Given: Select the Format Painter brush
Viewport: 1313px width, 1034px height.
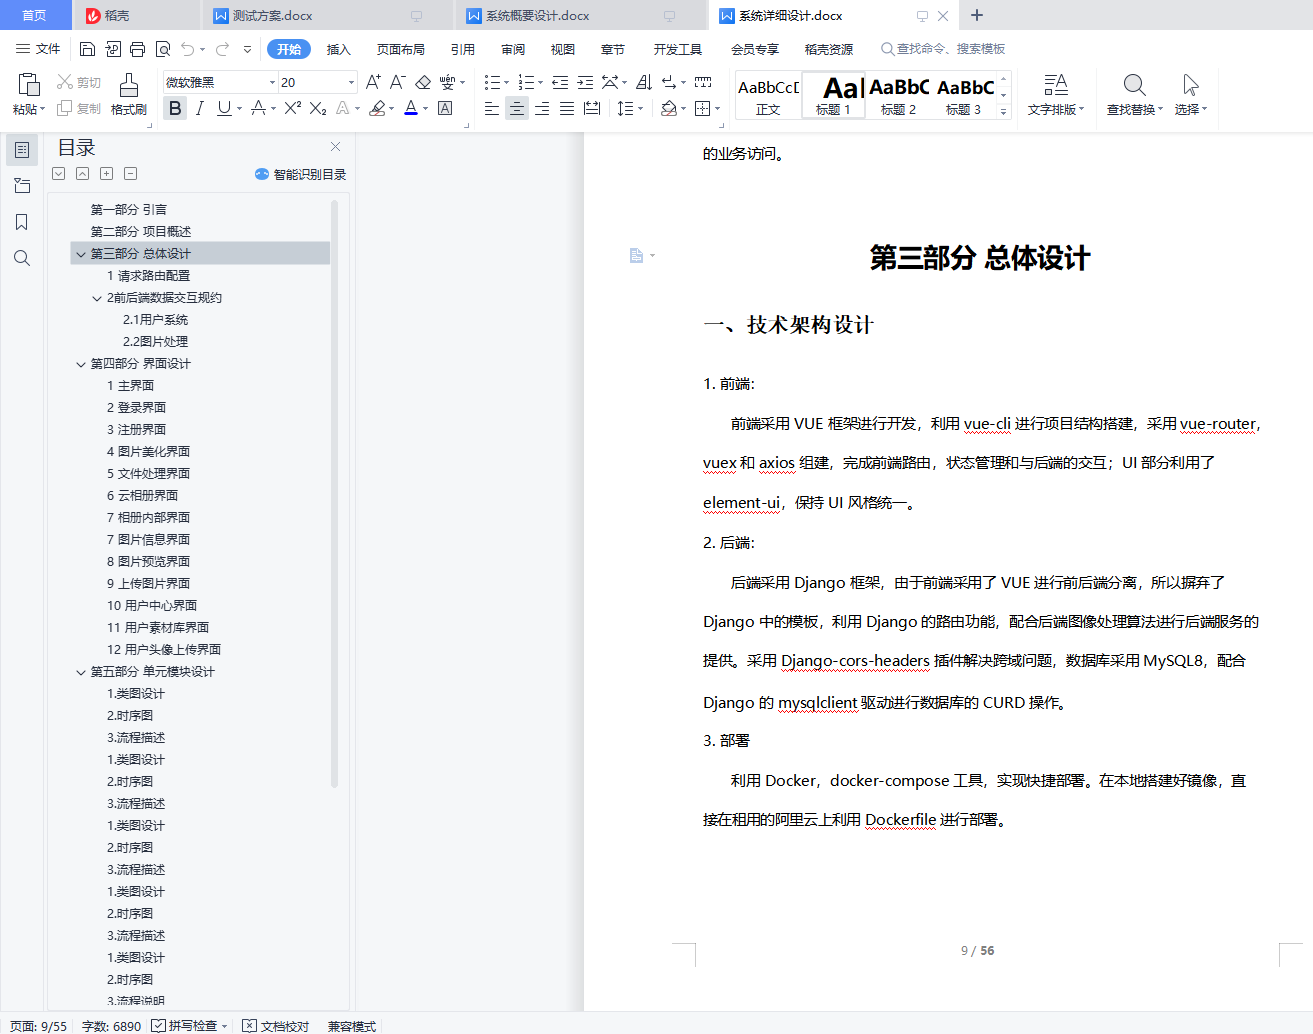Looking at the screenshot, I should pos(128,85).
